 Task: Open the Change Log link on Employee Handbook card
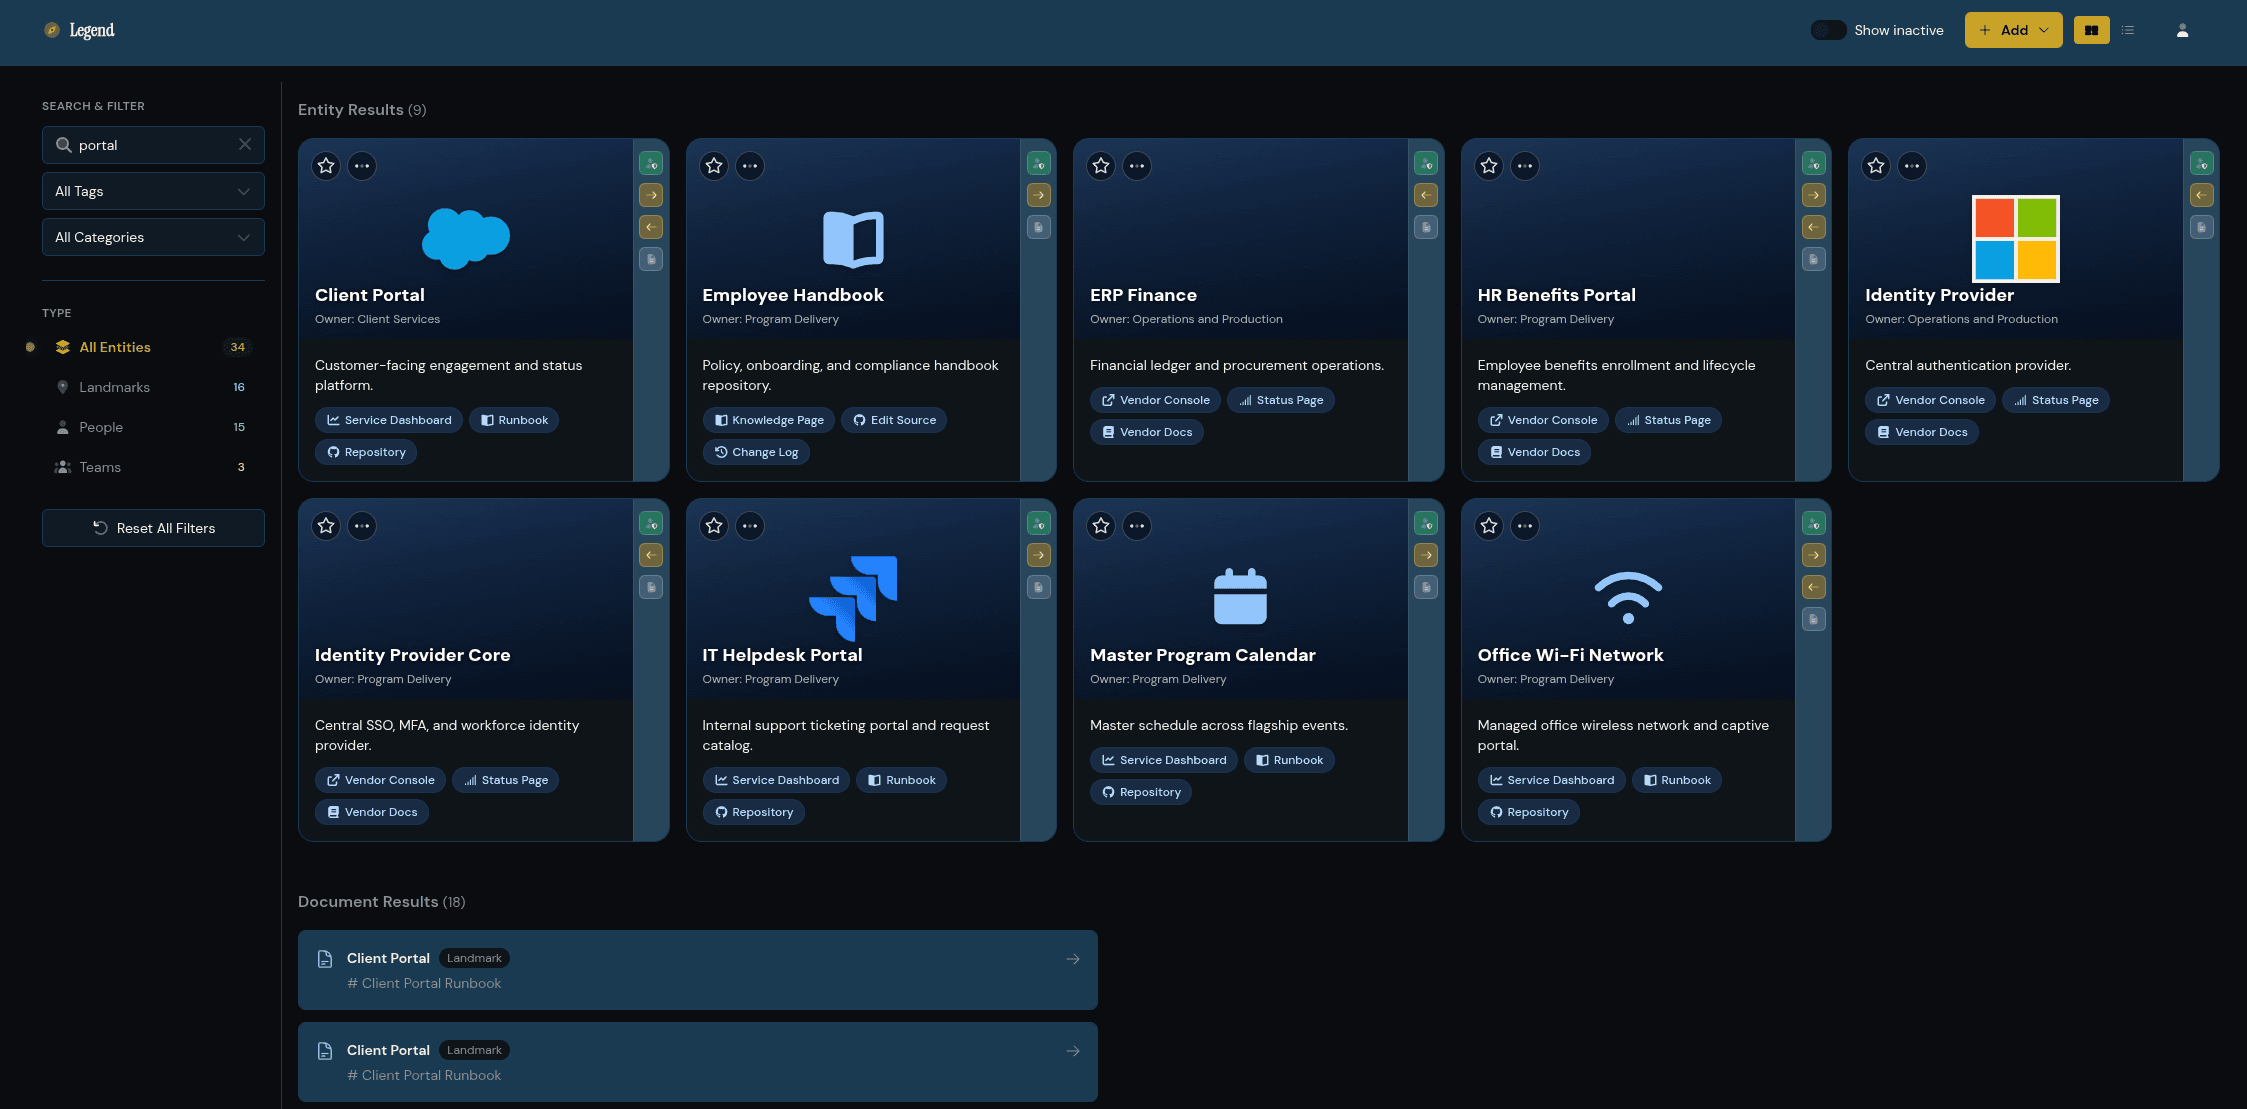(756, 452)
